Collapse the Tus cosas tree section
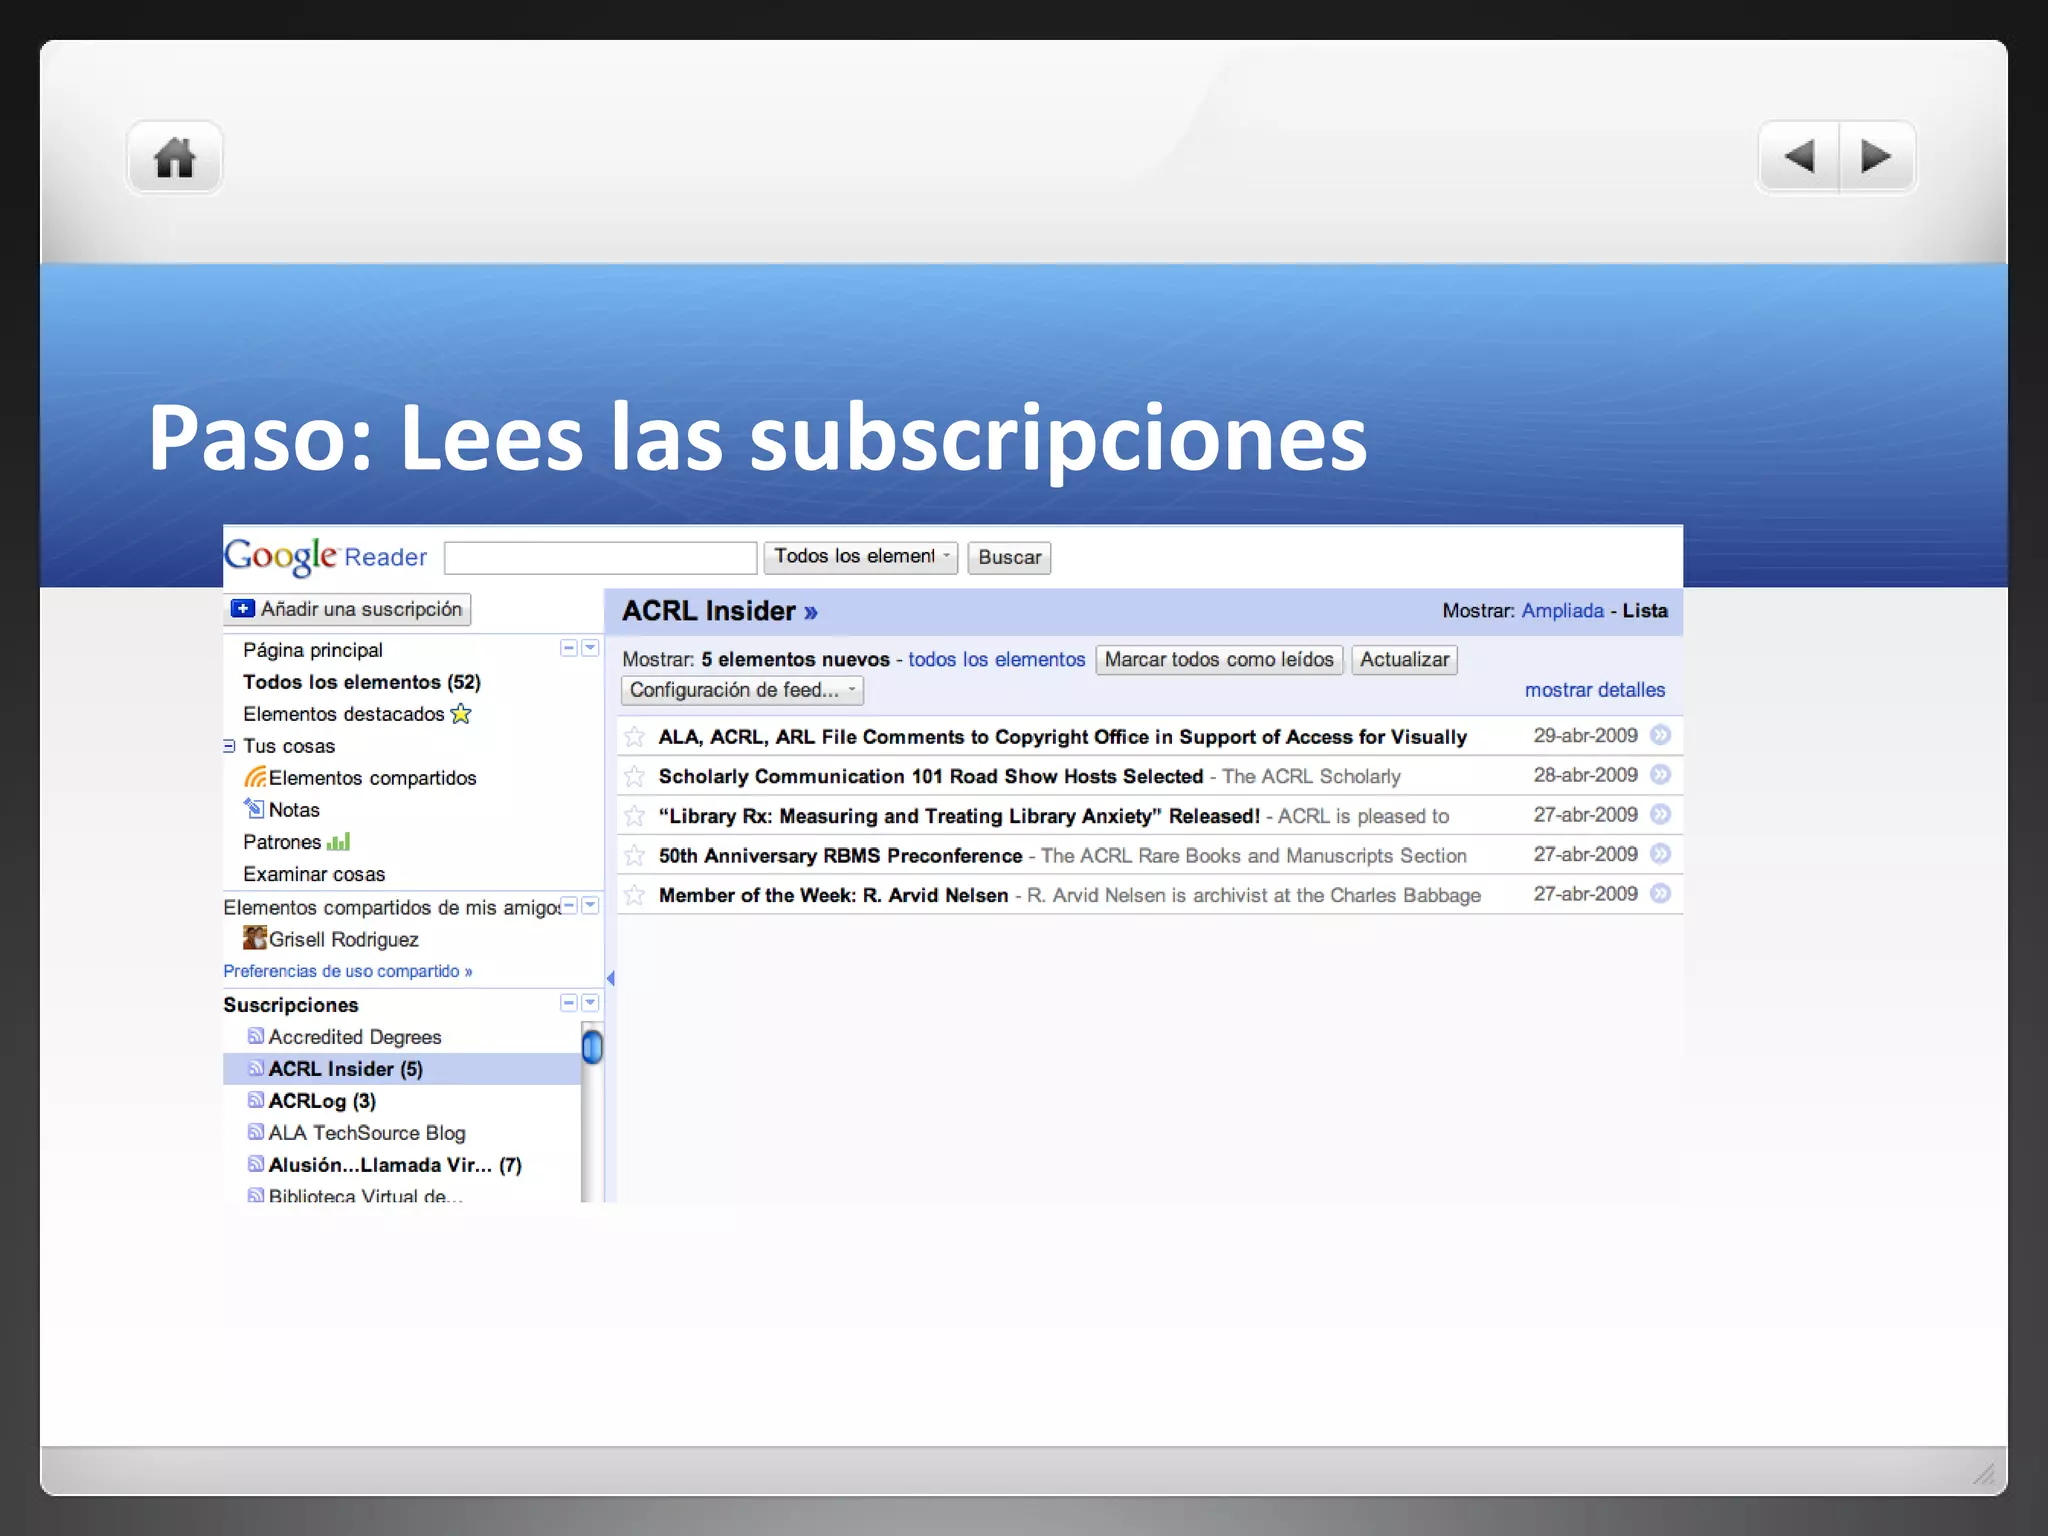Image resolution: width=2048 pixels, height=1536 pixels. tap(229, 746)
